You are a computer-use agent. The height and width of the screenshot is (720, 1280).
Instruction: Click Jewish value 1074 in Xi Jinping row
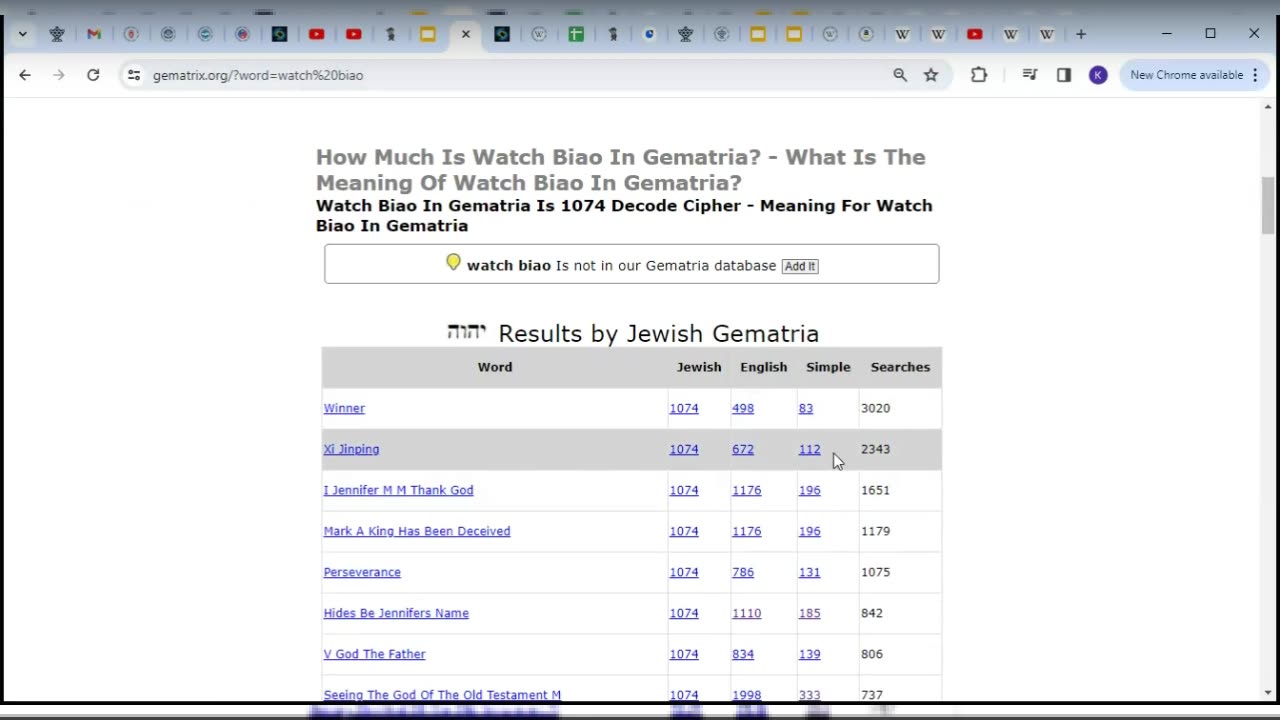click(x=684, y=449)
